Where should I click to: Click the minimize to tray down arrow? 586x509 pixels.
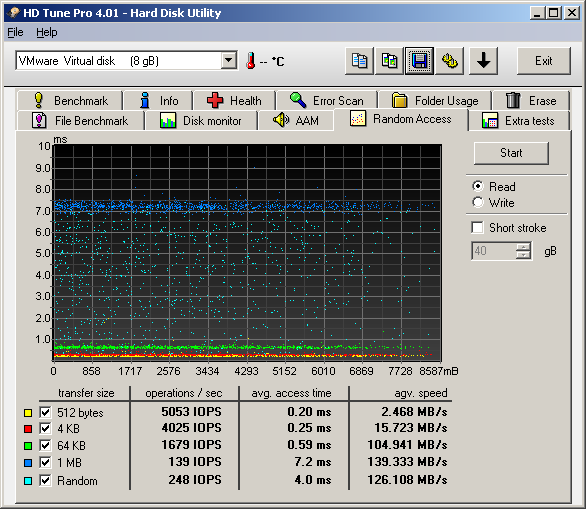click(x=483, y=61)
